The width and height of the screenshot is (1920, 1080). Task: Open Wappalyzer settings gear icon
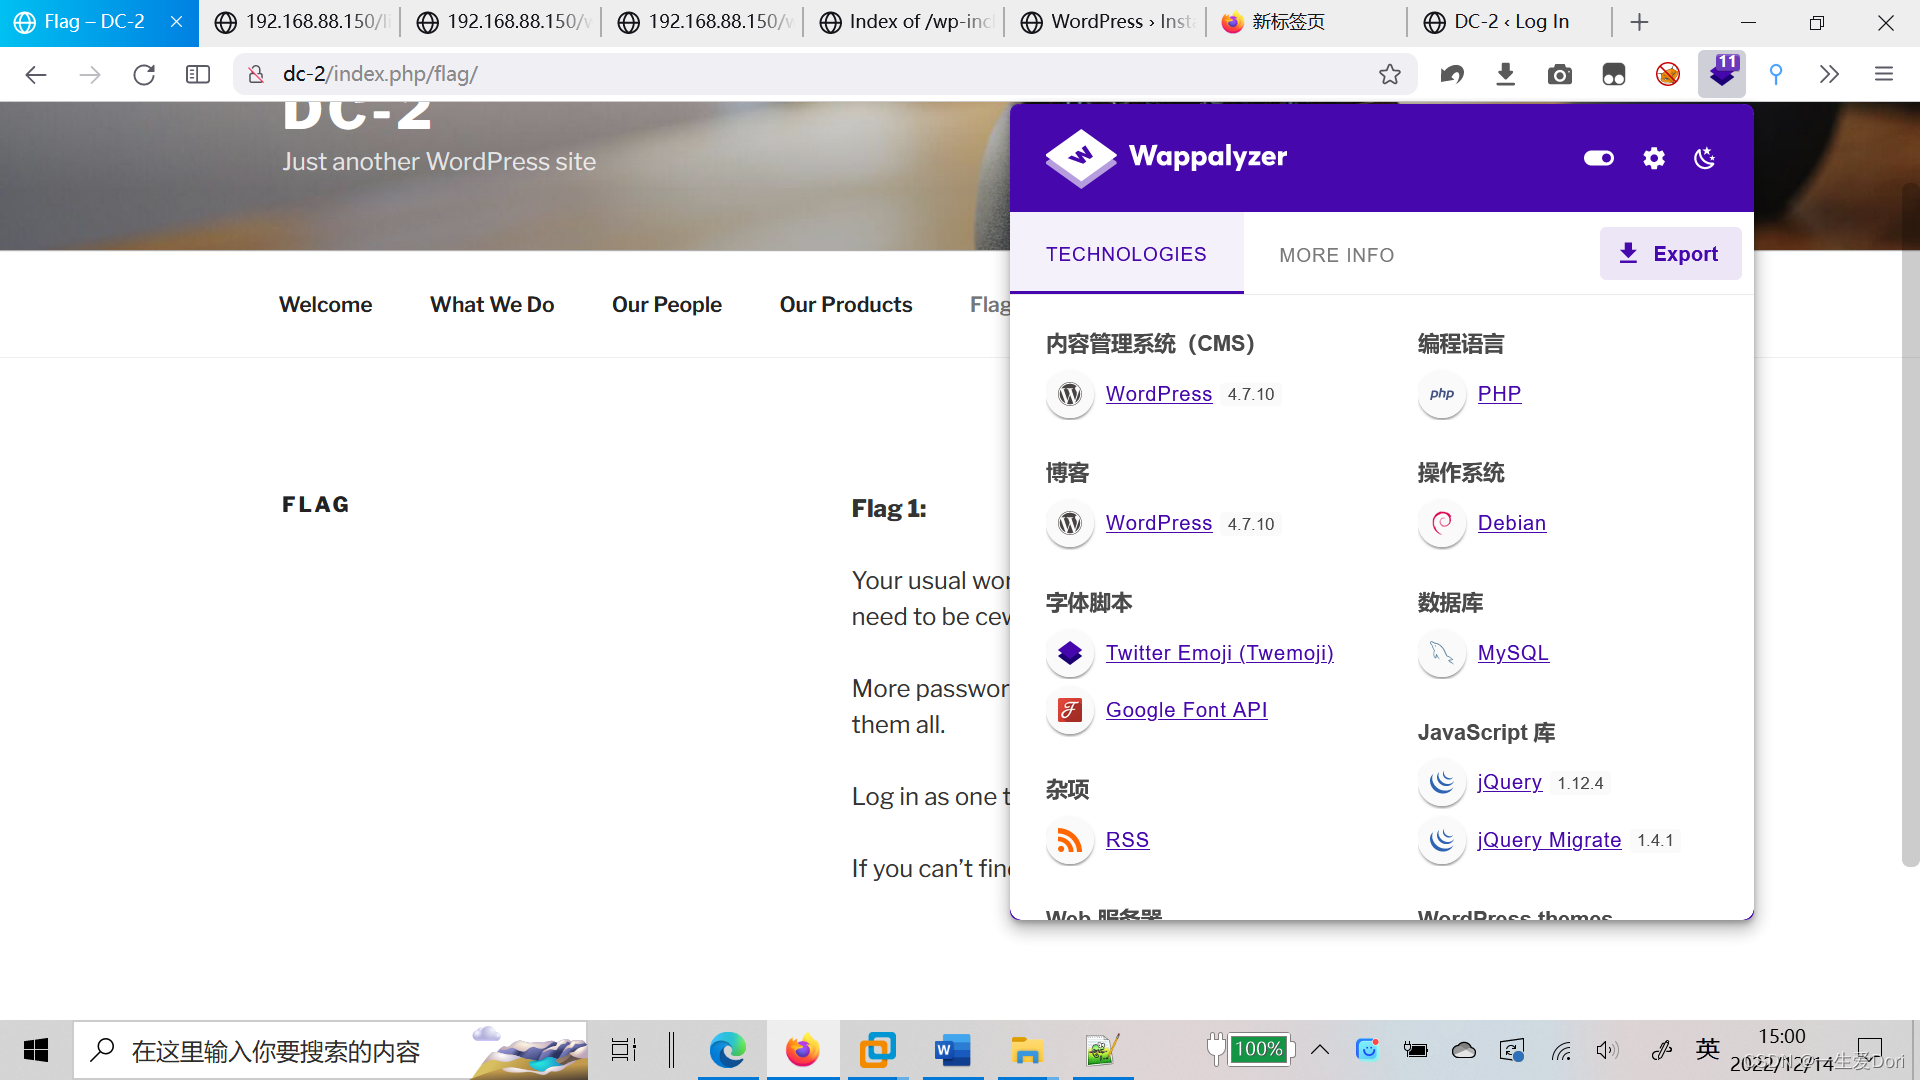[x=1654, y=158]
